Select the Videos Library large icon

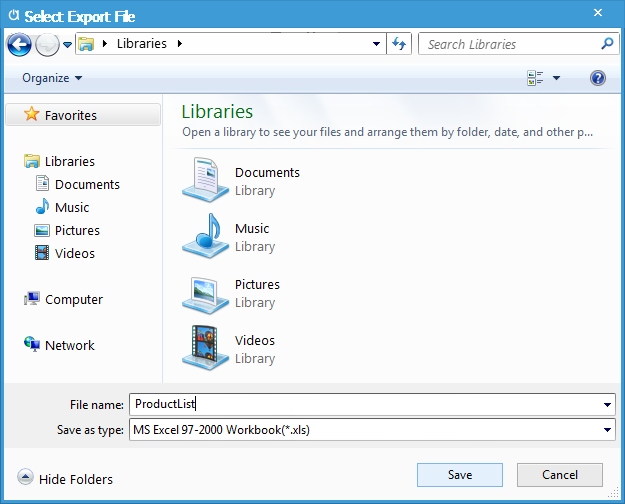pos(205,348)
